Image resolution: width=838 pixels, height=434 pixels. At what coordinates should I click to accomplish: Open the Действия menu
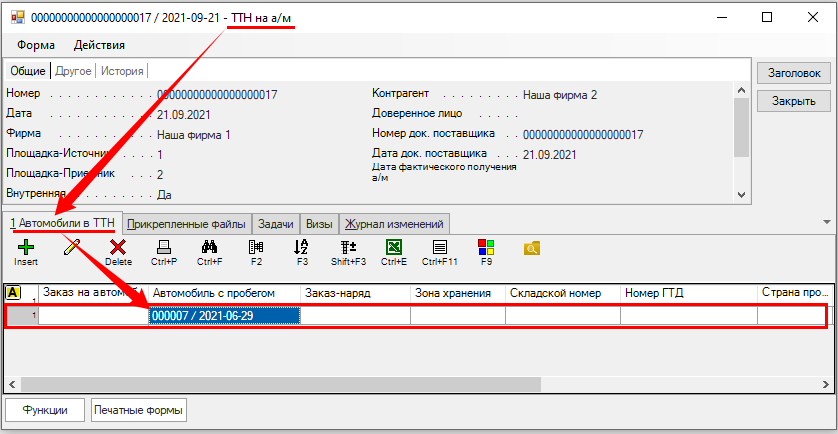tap(99, 45)
